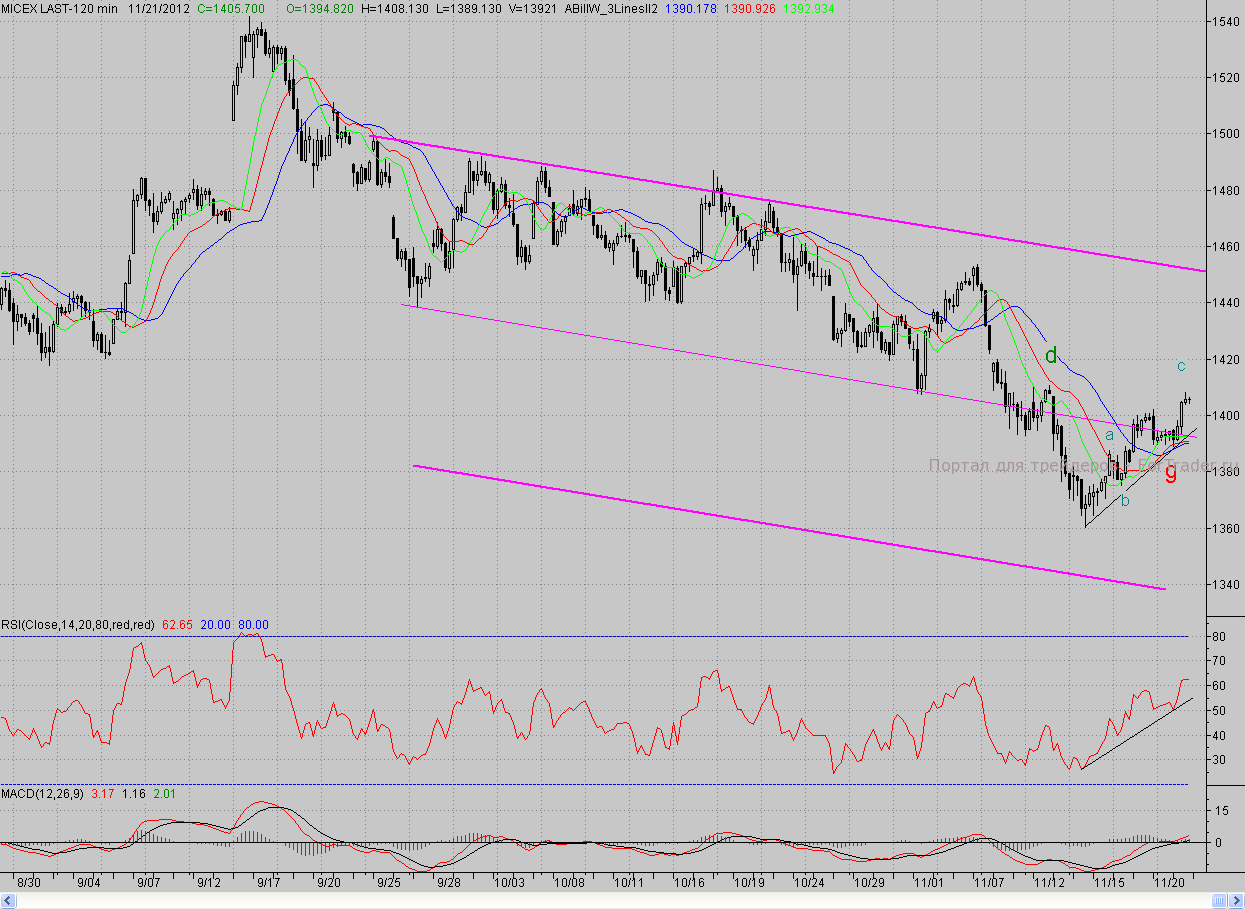This screenshot has height=909, width=1245.
Task: Select the 1340 price axis label
Action: point(1225,585)
